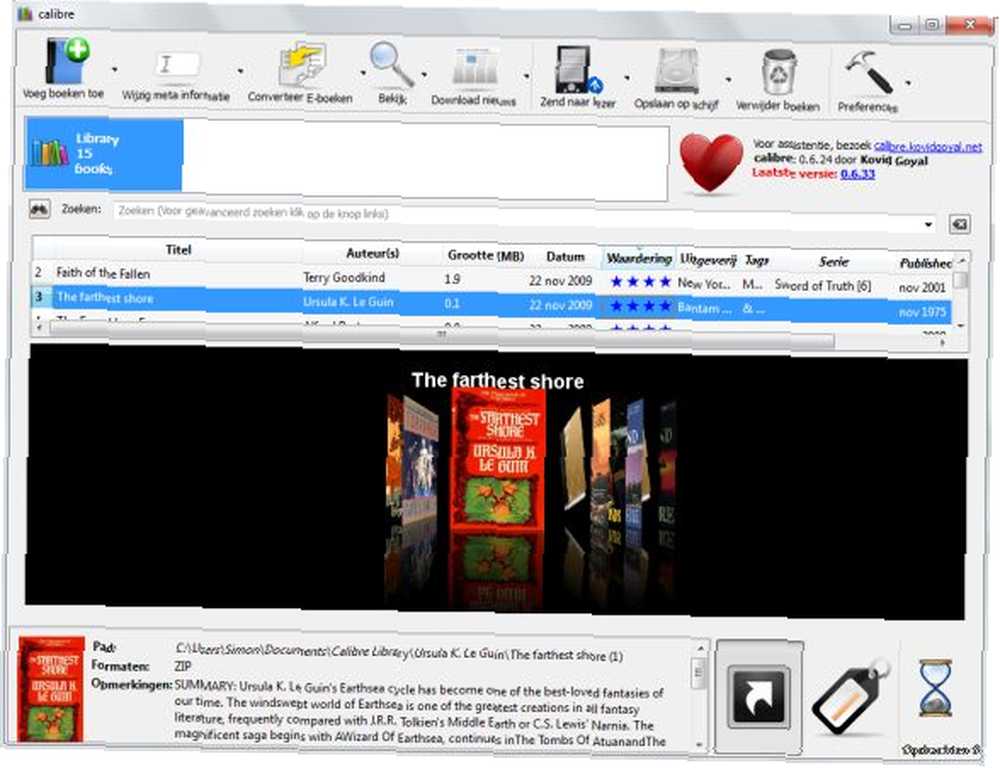This screenshot has height=768, width=1000.
Task: Click the Bekijk magnifier icon
Action: pos(390,64)
